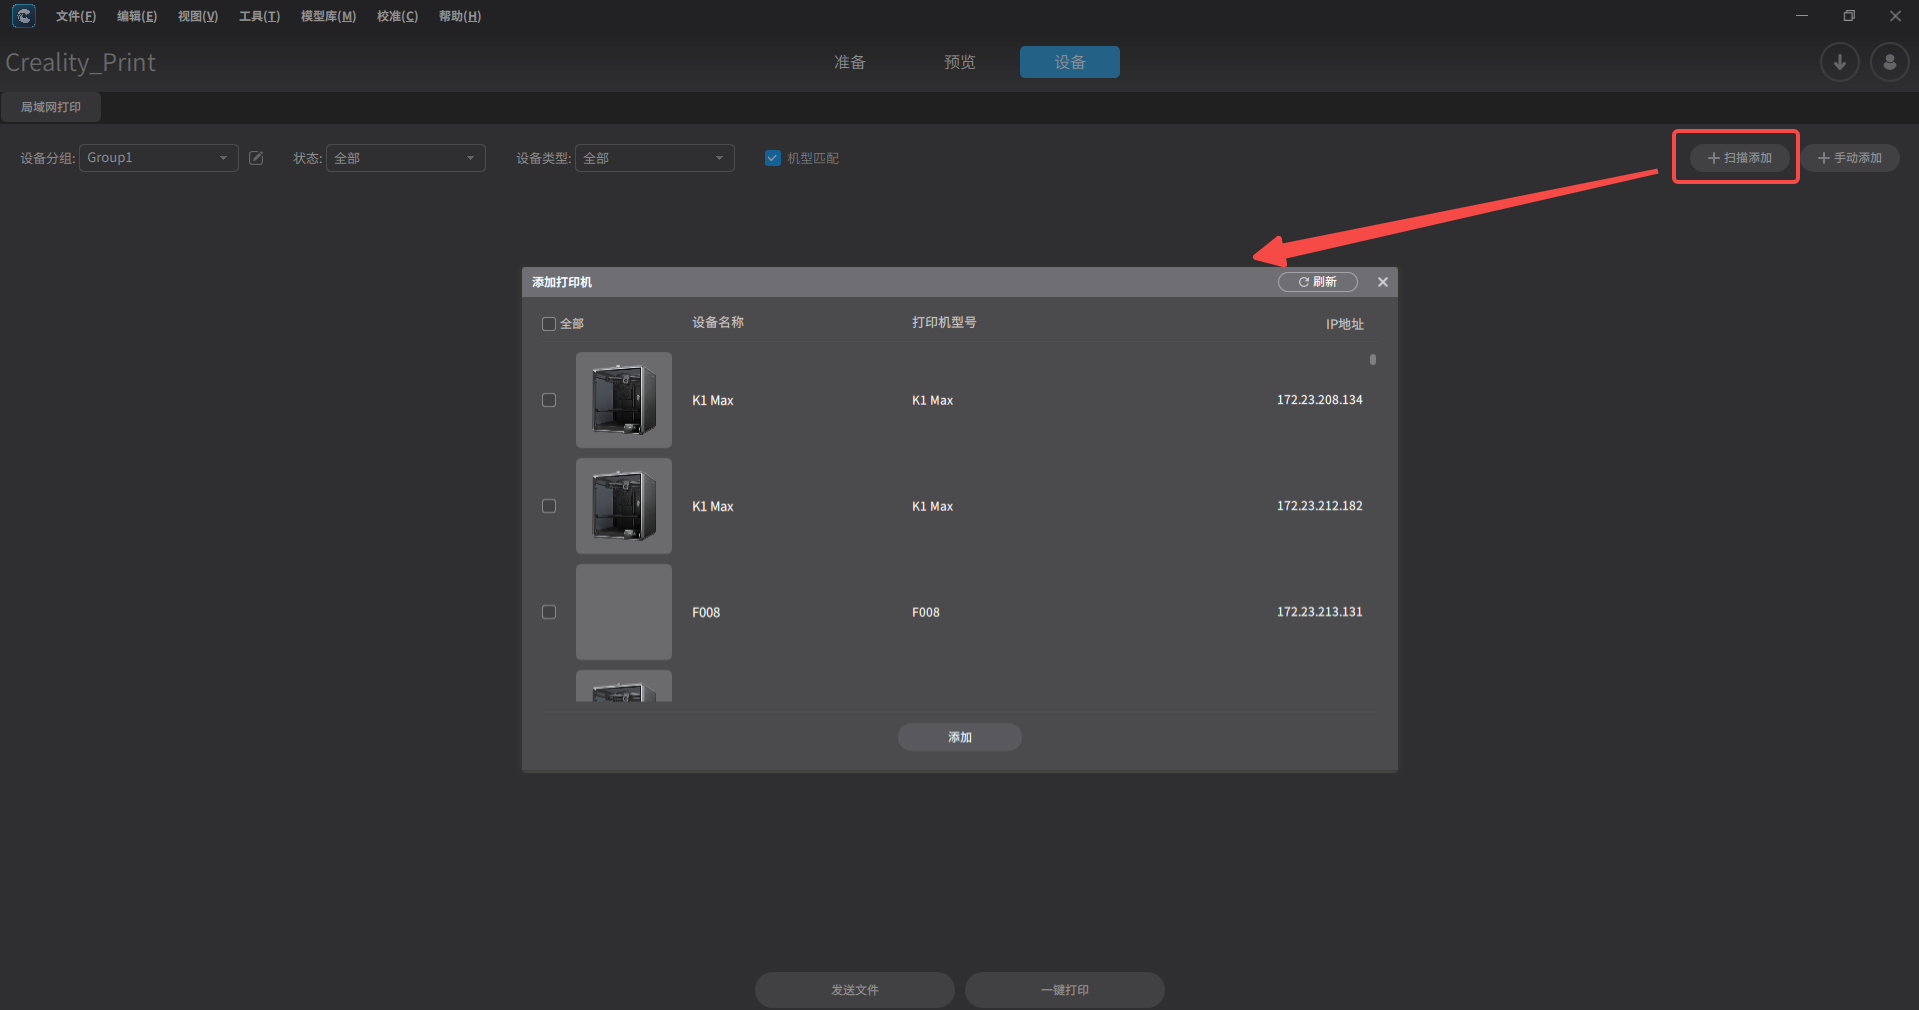Open the 帮助(H) menu
The height and width of the screenshot is (1010, 1919).
coord(460,16)
